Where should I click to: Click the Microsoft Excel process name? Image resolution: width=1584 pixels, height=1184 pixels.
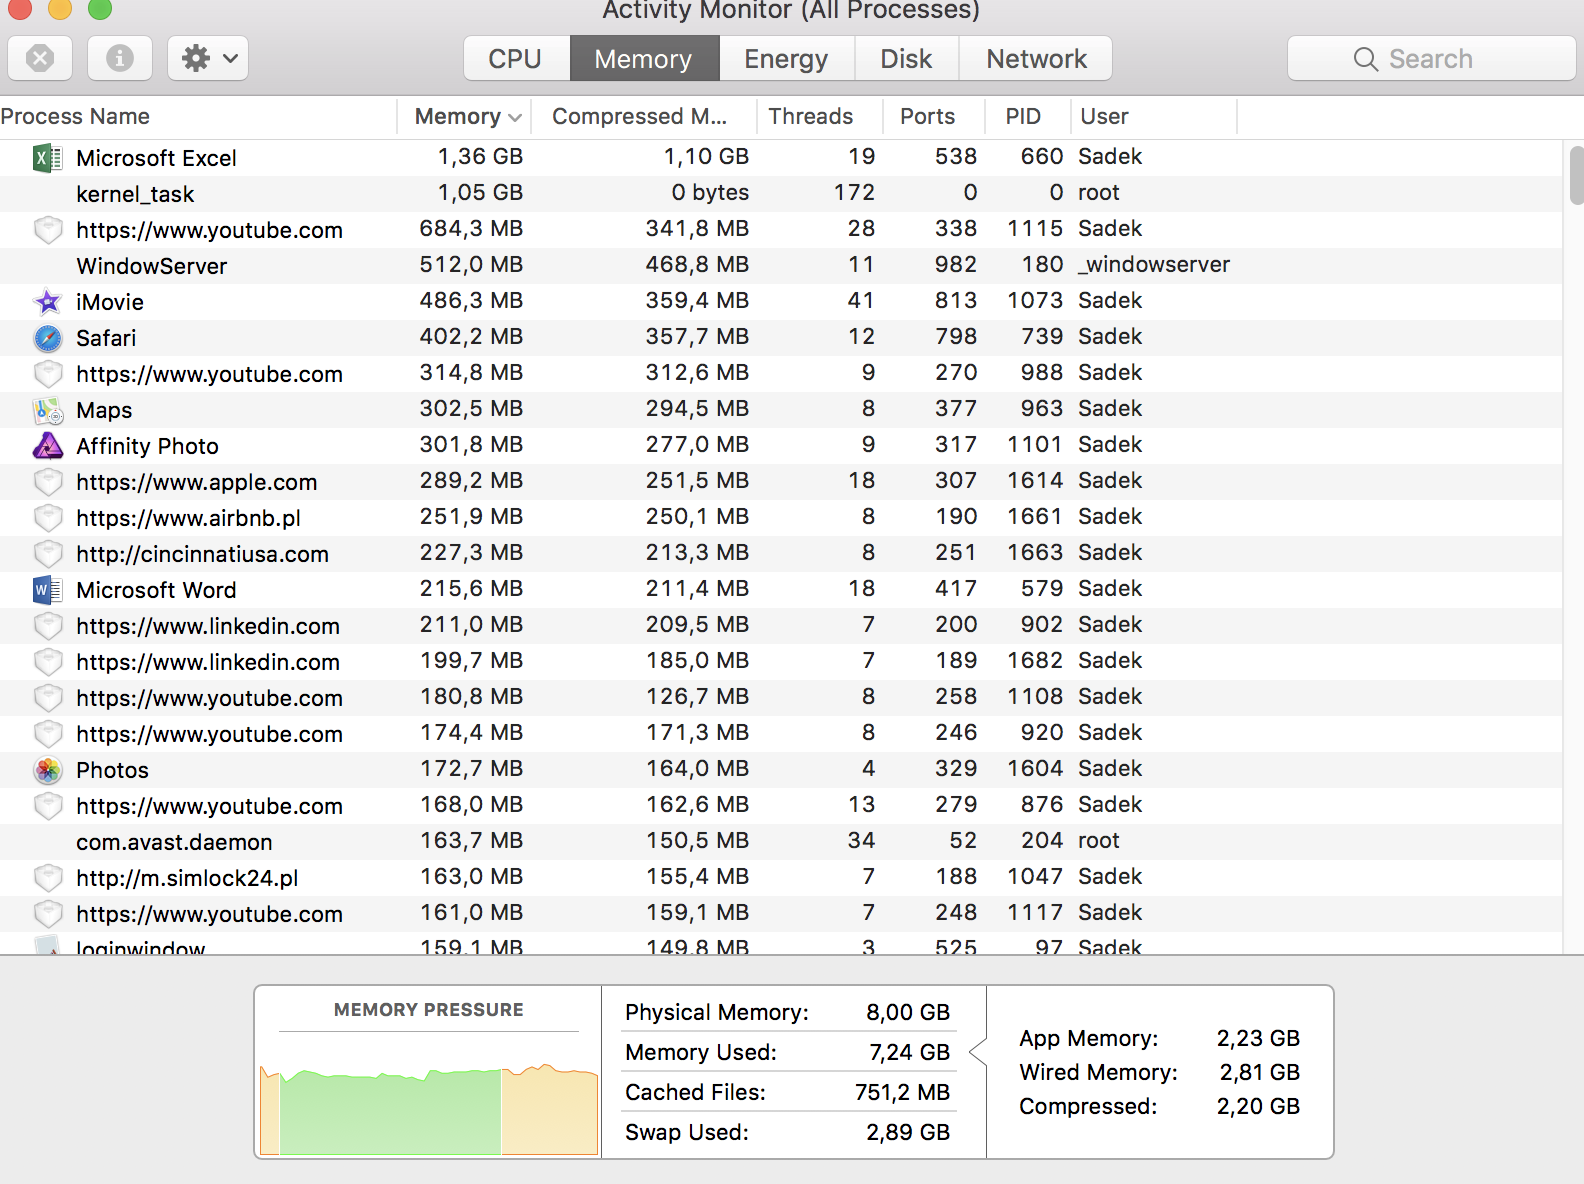(156, 158)
